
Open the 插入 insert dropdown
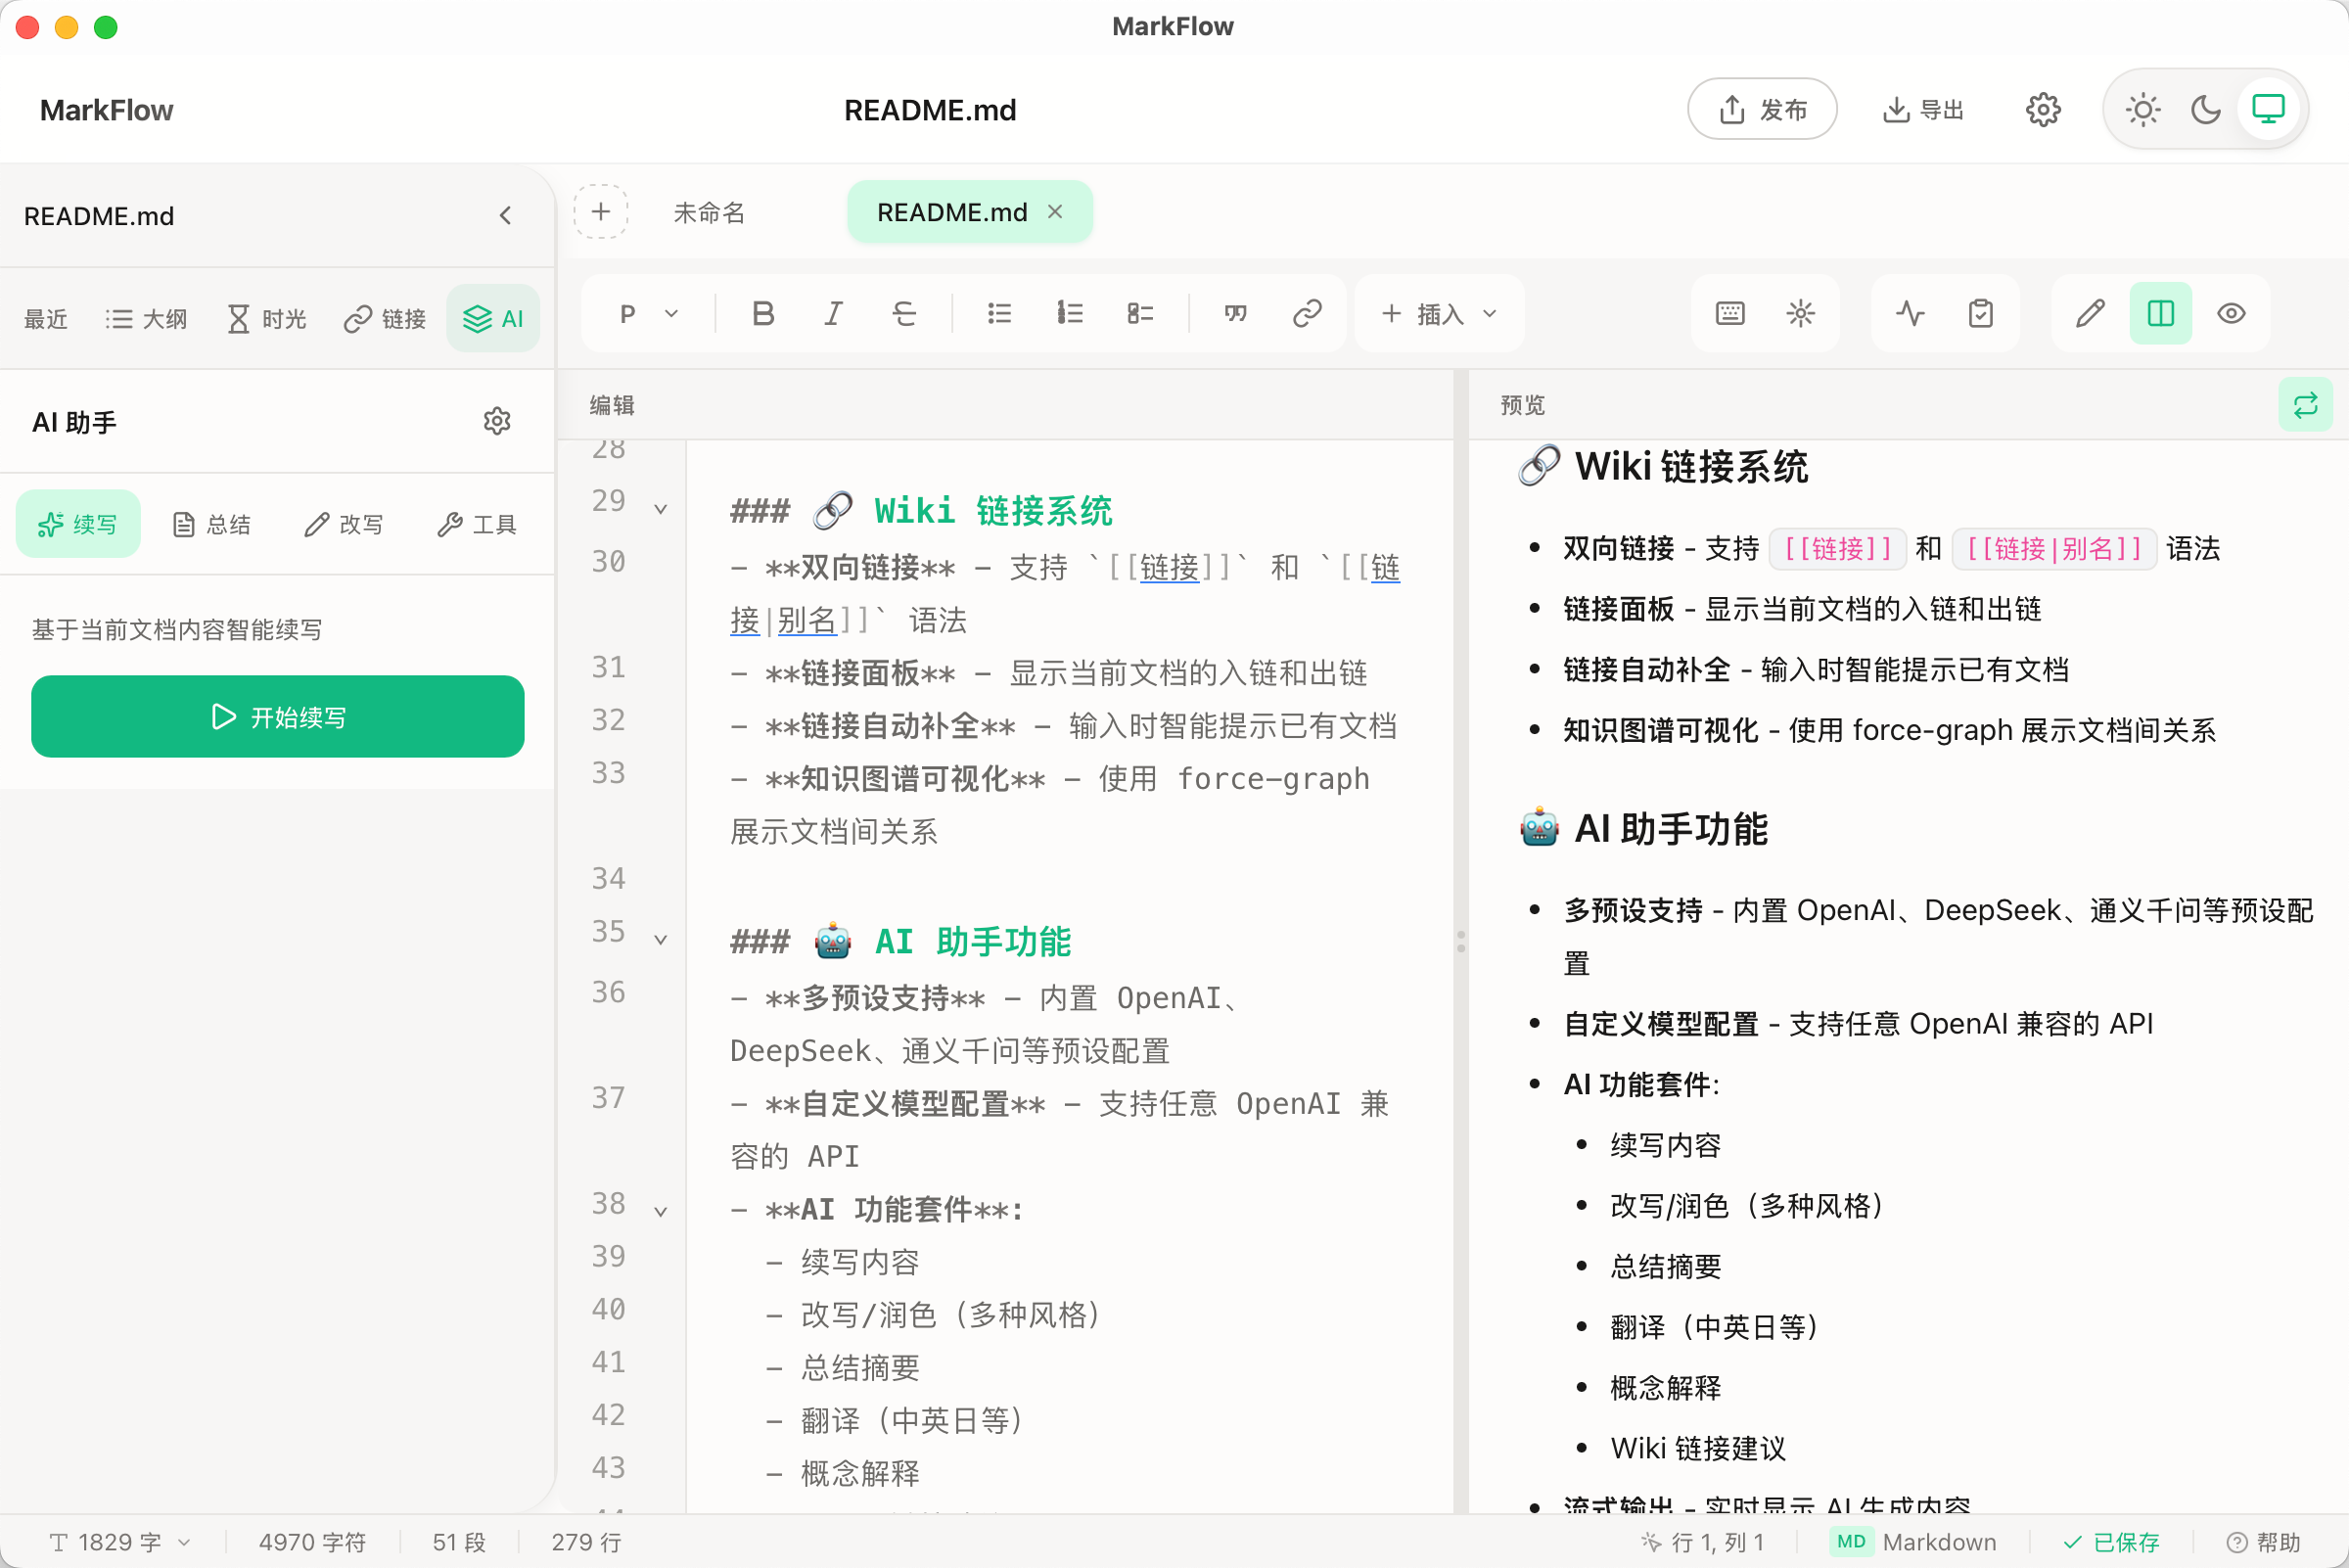click(1438, 314)
